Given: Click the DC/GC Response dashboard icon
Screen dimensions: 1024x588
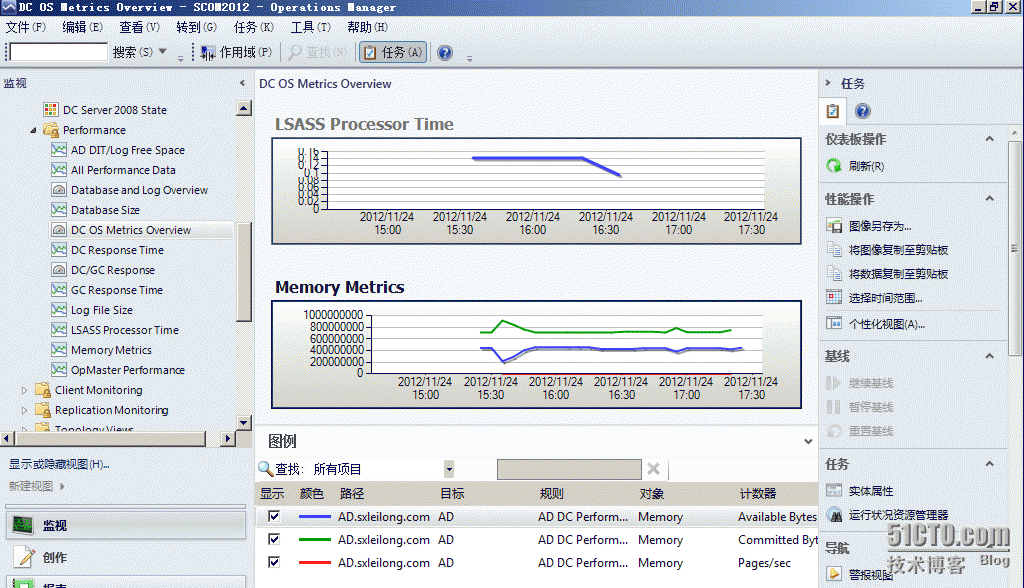Looking at the screenshot, I should [x=59, y=270].
